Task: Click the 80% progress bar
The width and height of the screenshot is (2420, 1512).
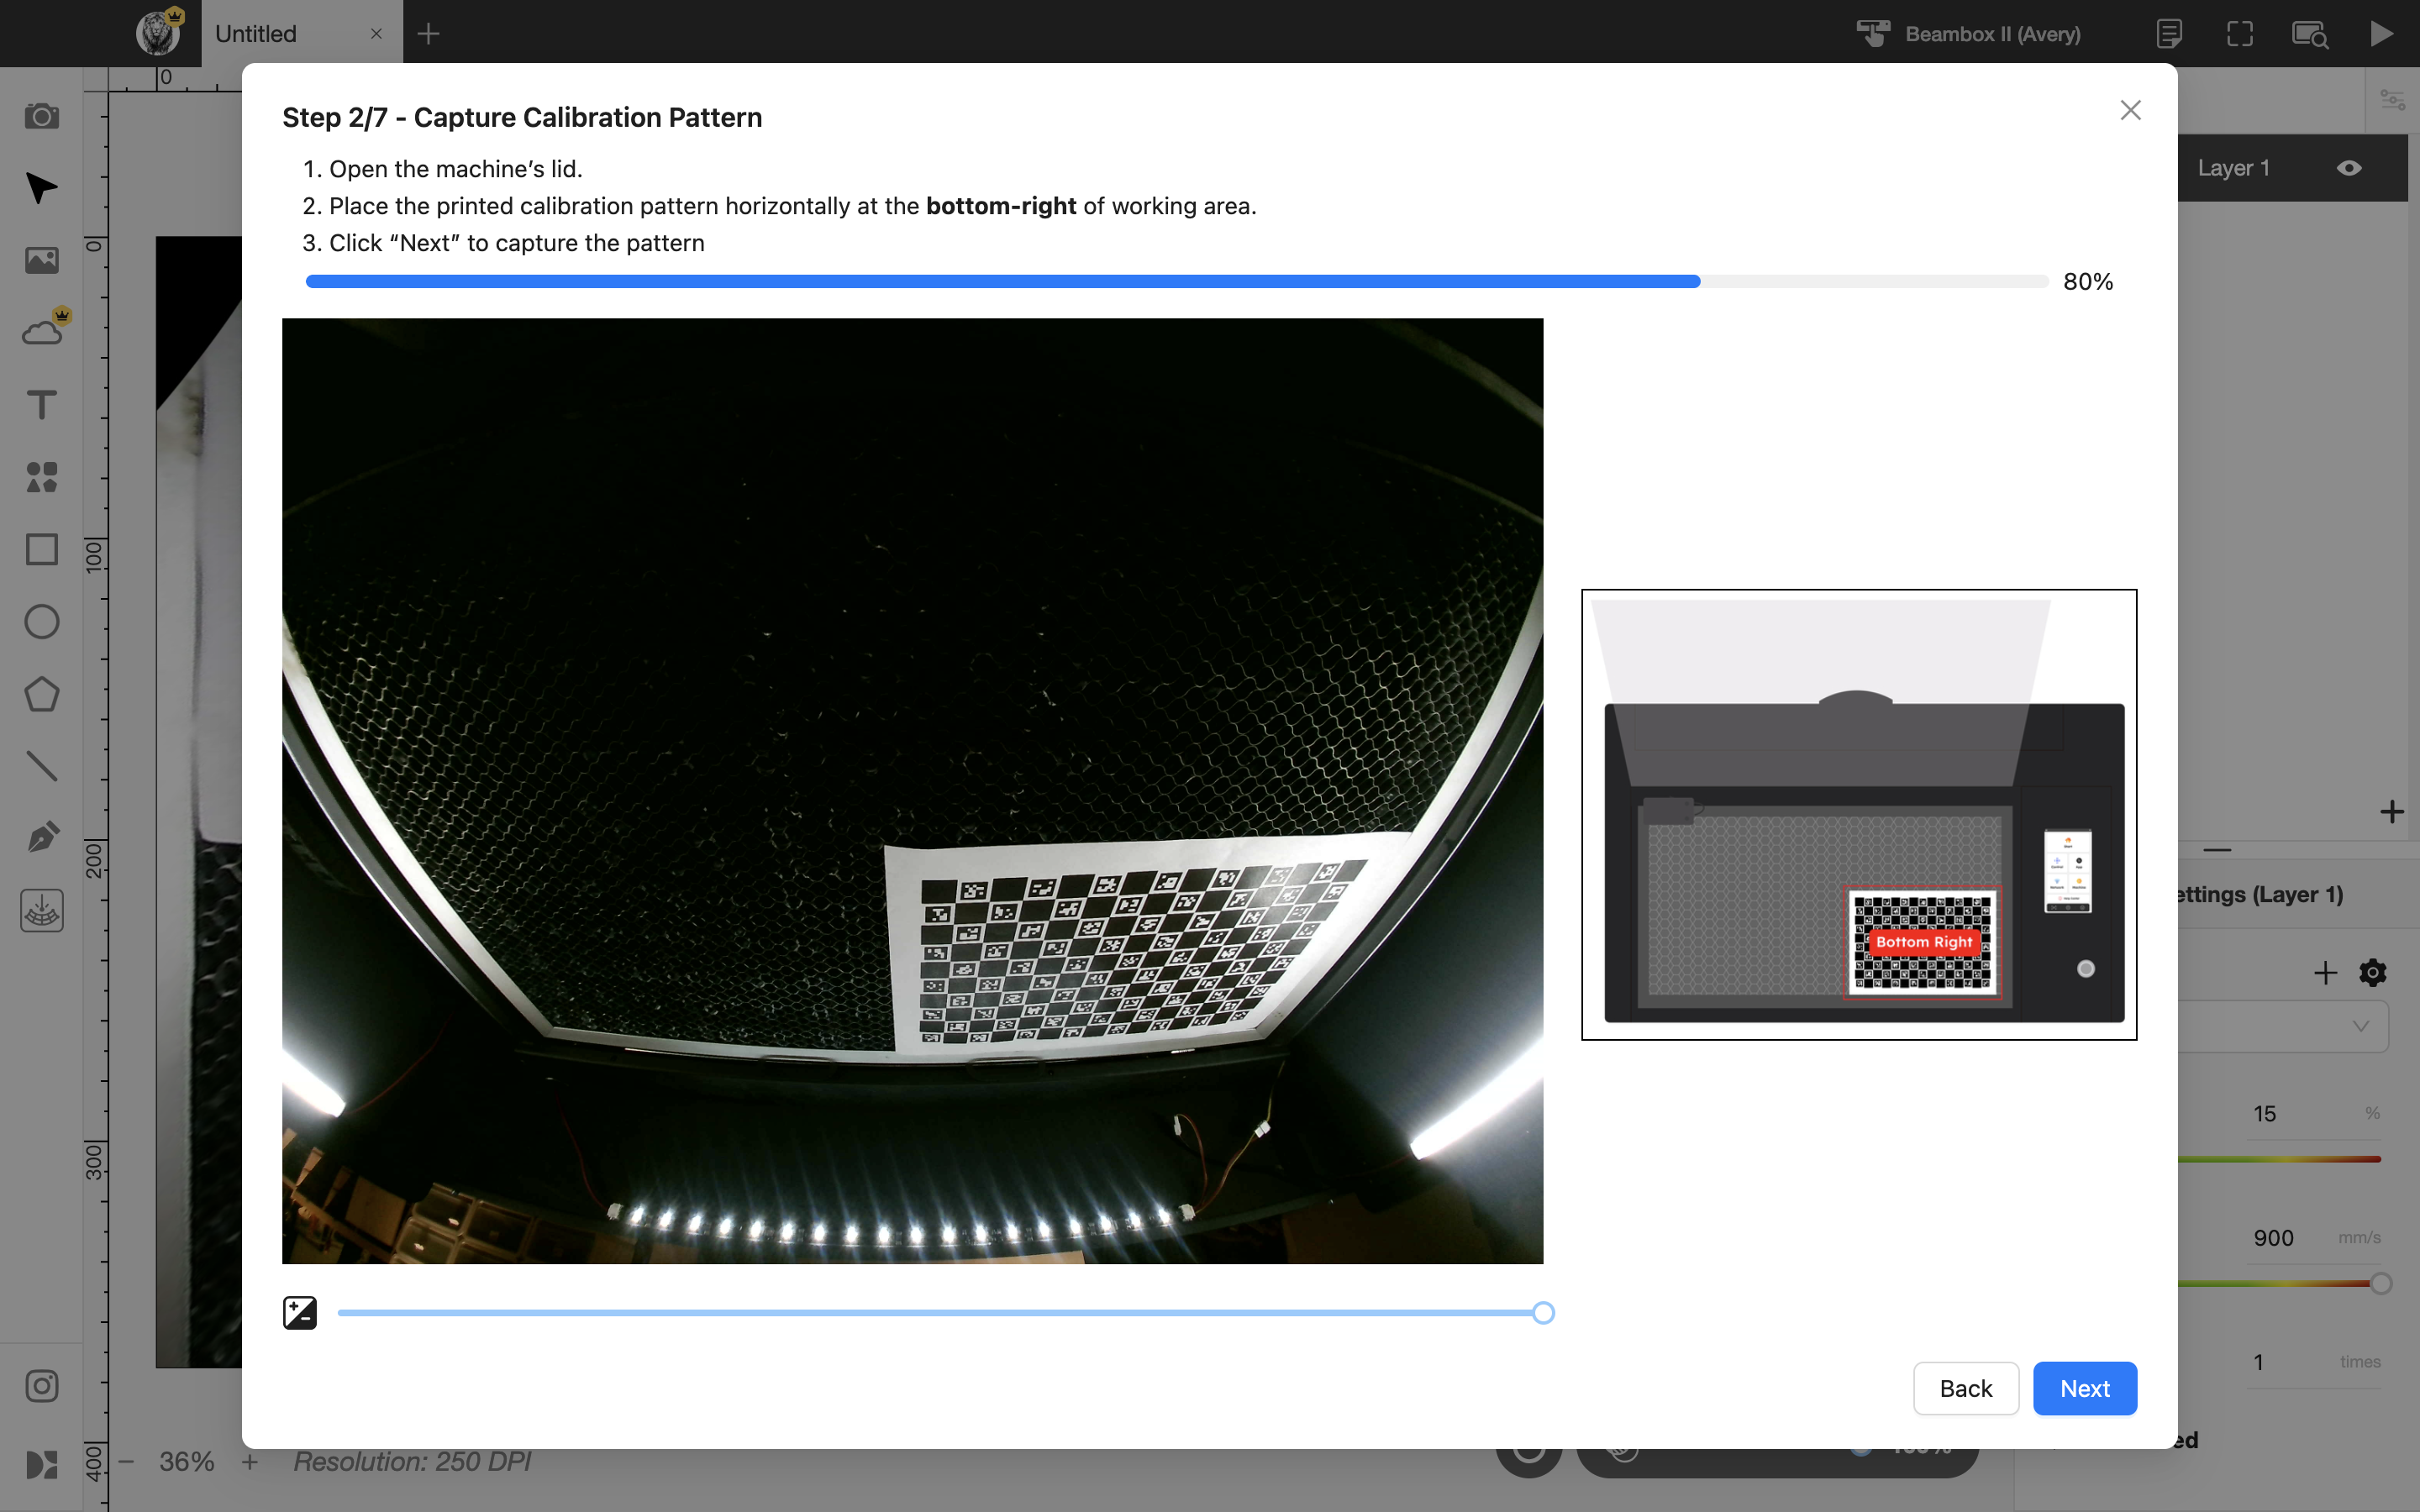Action: pos(1177,281)
